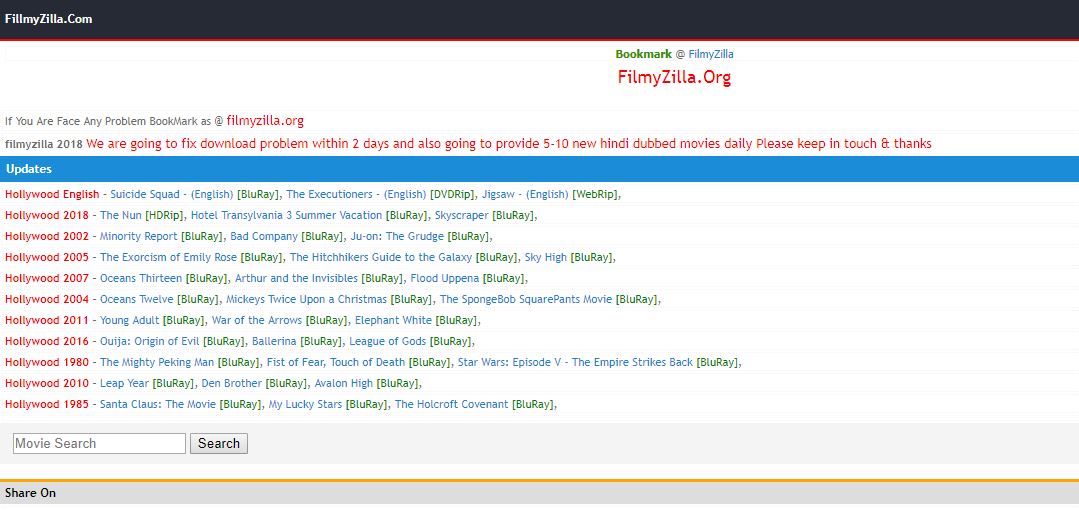
Task: Open The Holcroft Covenant link
Action: pos(451,405)
